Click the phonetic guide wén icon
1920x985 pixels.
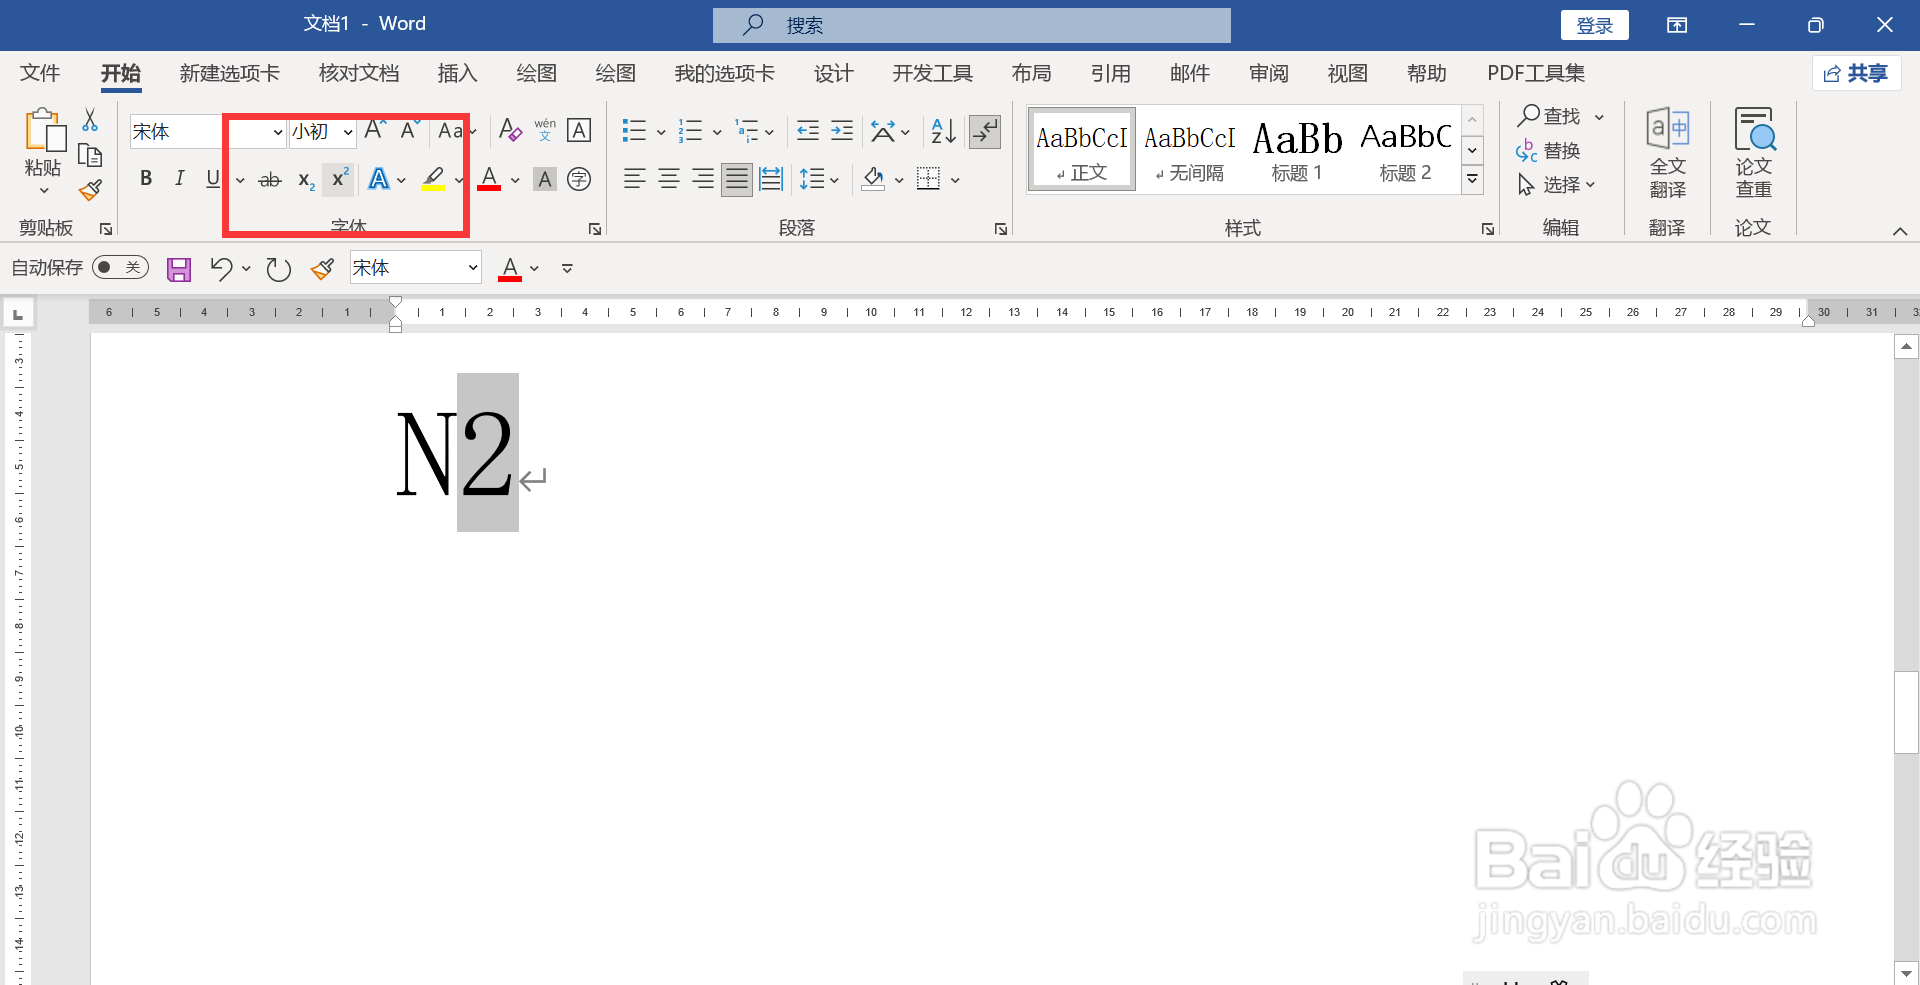click(x=545, y=130)
